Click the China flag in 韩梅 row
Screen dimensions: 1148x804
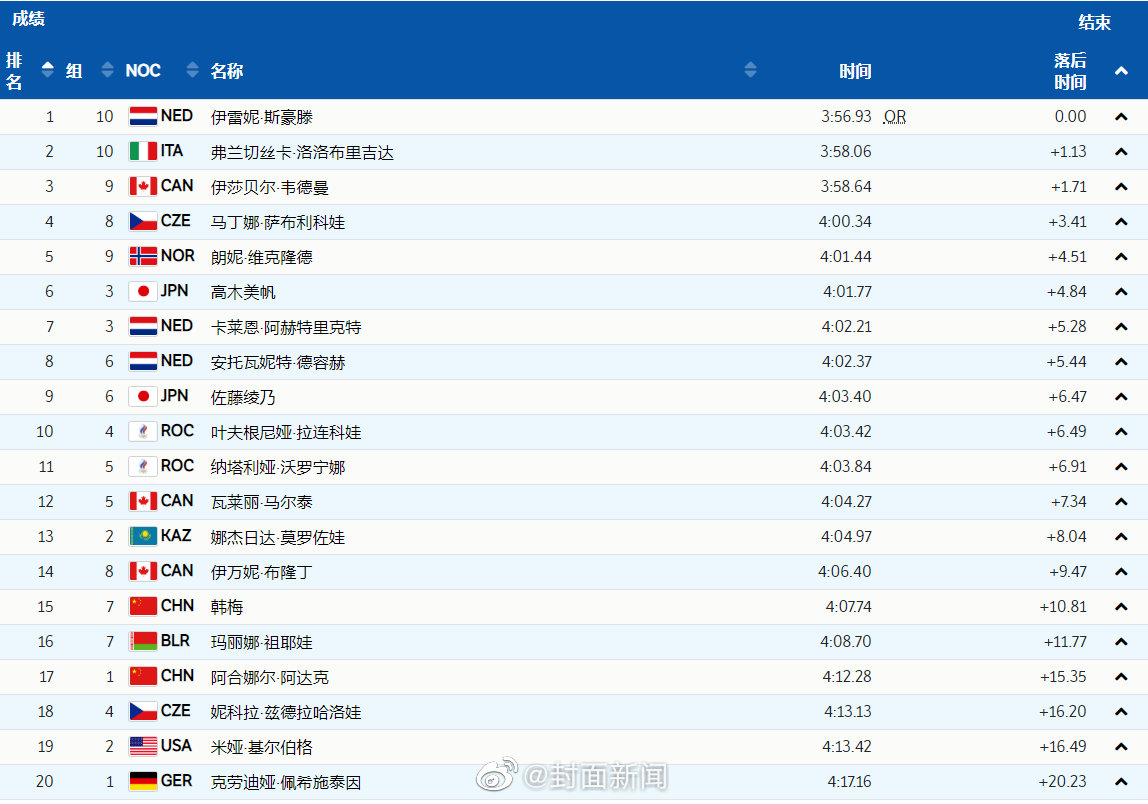(x=143, y=606)
